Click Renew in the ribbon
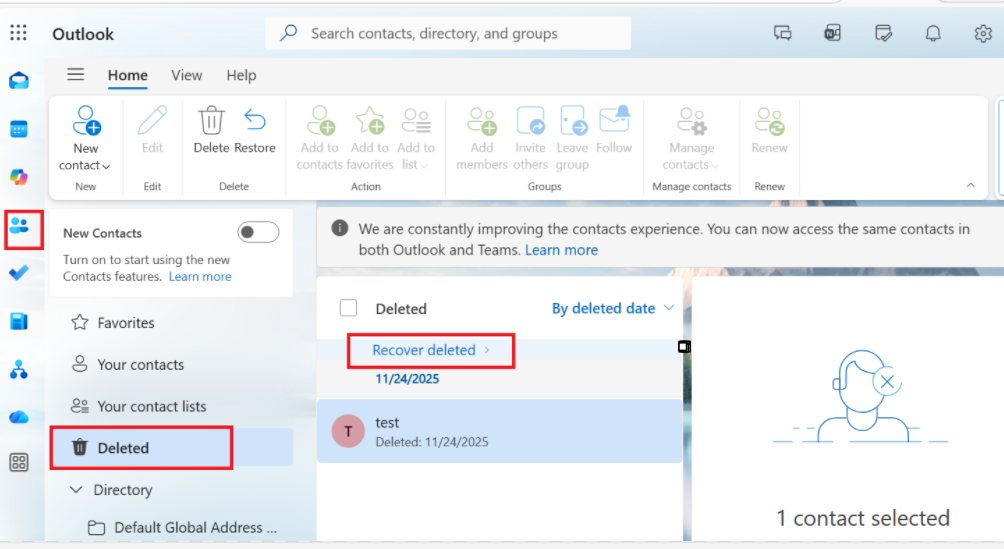Screen dimensions: 1004x549 click(770, 130)
